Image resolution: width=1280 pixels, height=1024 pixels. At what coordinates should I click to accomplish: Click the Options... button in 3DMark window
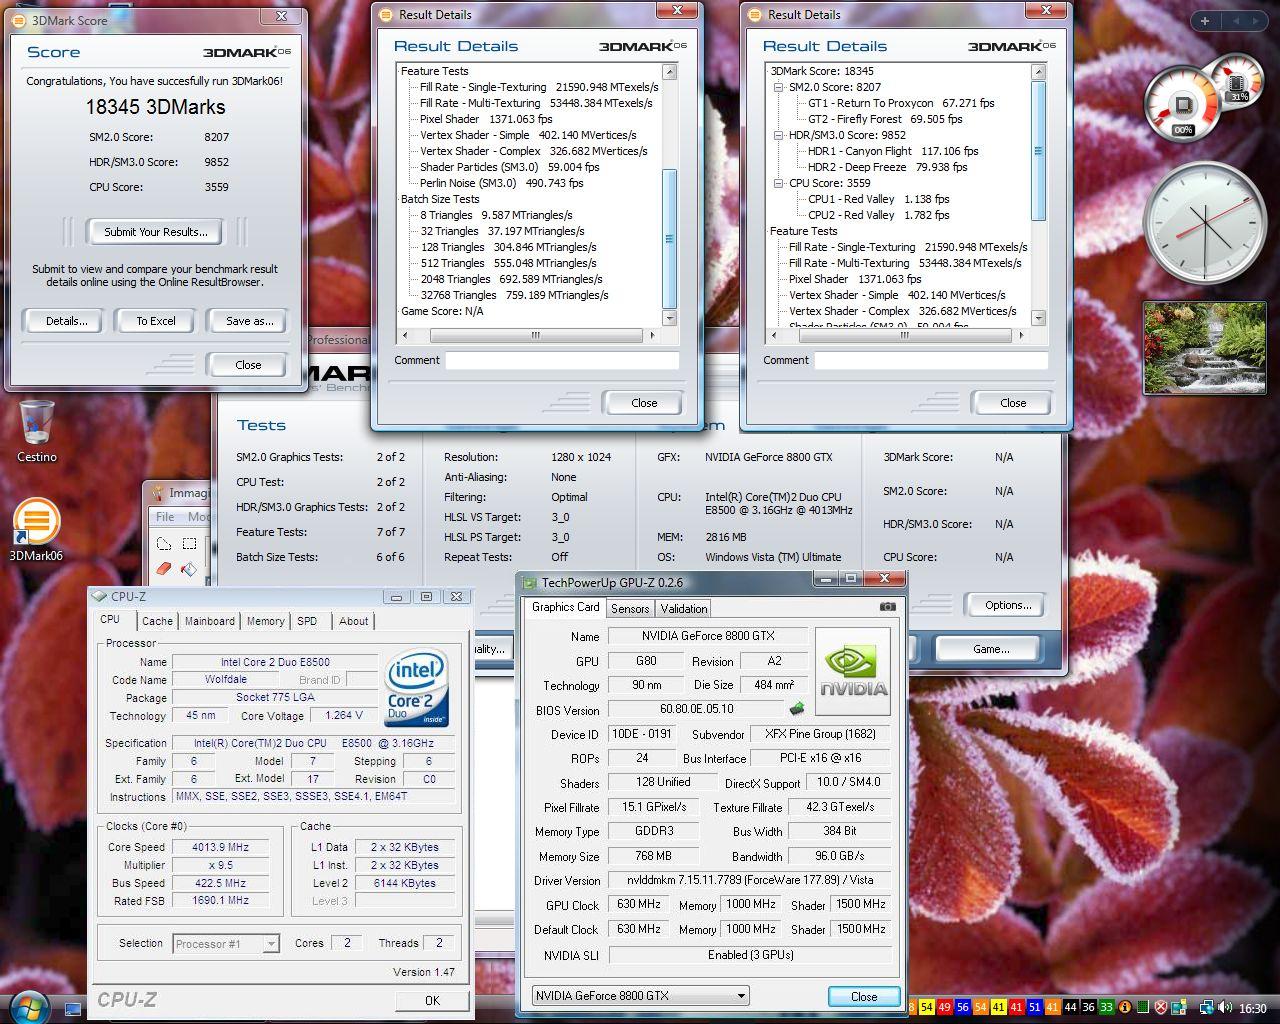pos(1008,605)
